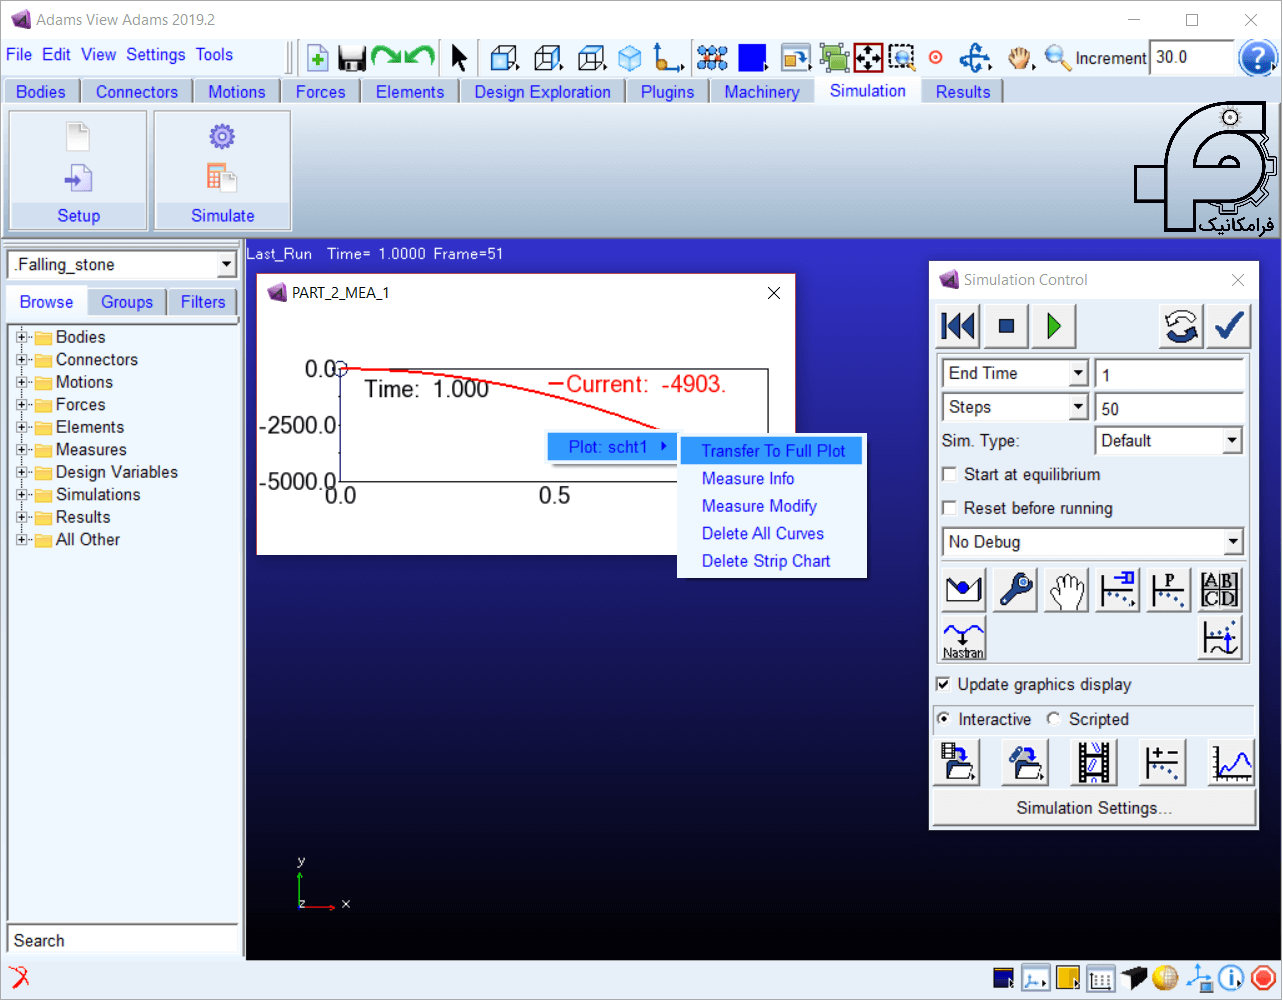
Task: Click the End Time value input field
Action: click(x=1168, y=375)
